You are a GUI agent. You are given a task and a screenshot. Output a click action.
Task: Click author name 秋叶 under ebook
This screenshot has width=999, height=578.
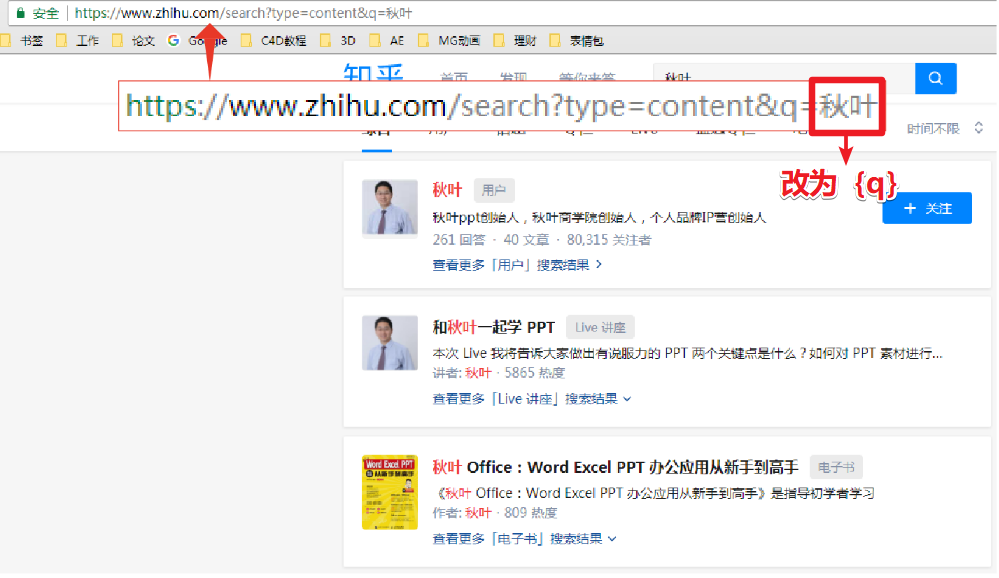[478, 513]
